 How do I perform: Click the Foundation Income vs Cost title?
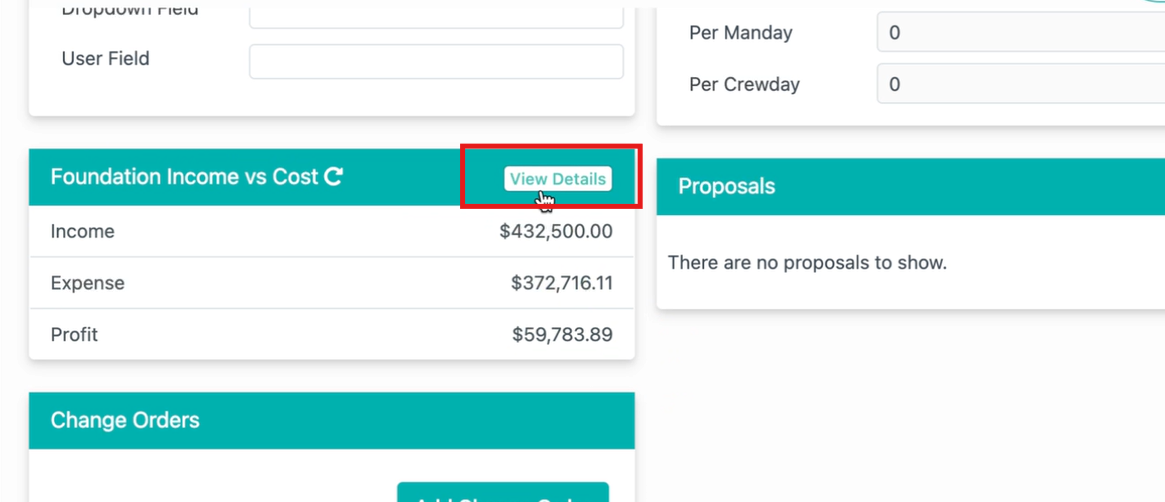point(184,177)
